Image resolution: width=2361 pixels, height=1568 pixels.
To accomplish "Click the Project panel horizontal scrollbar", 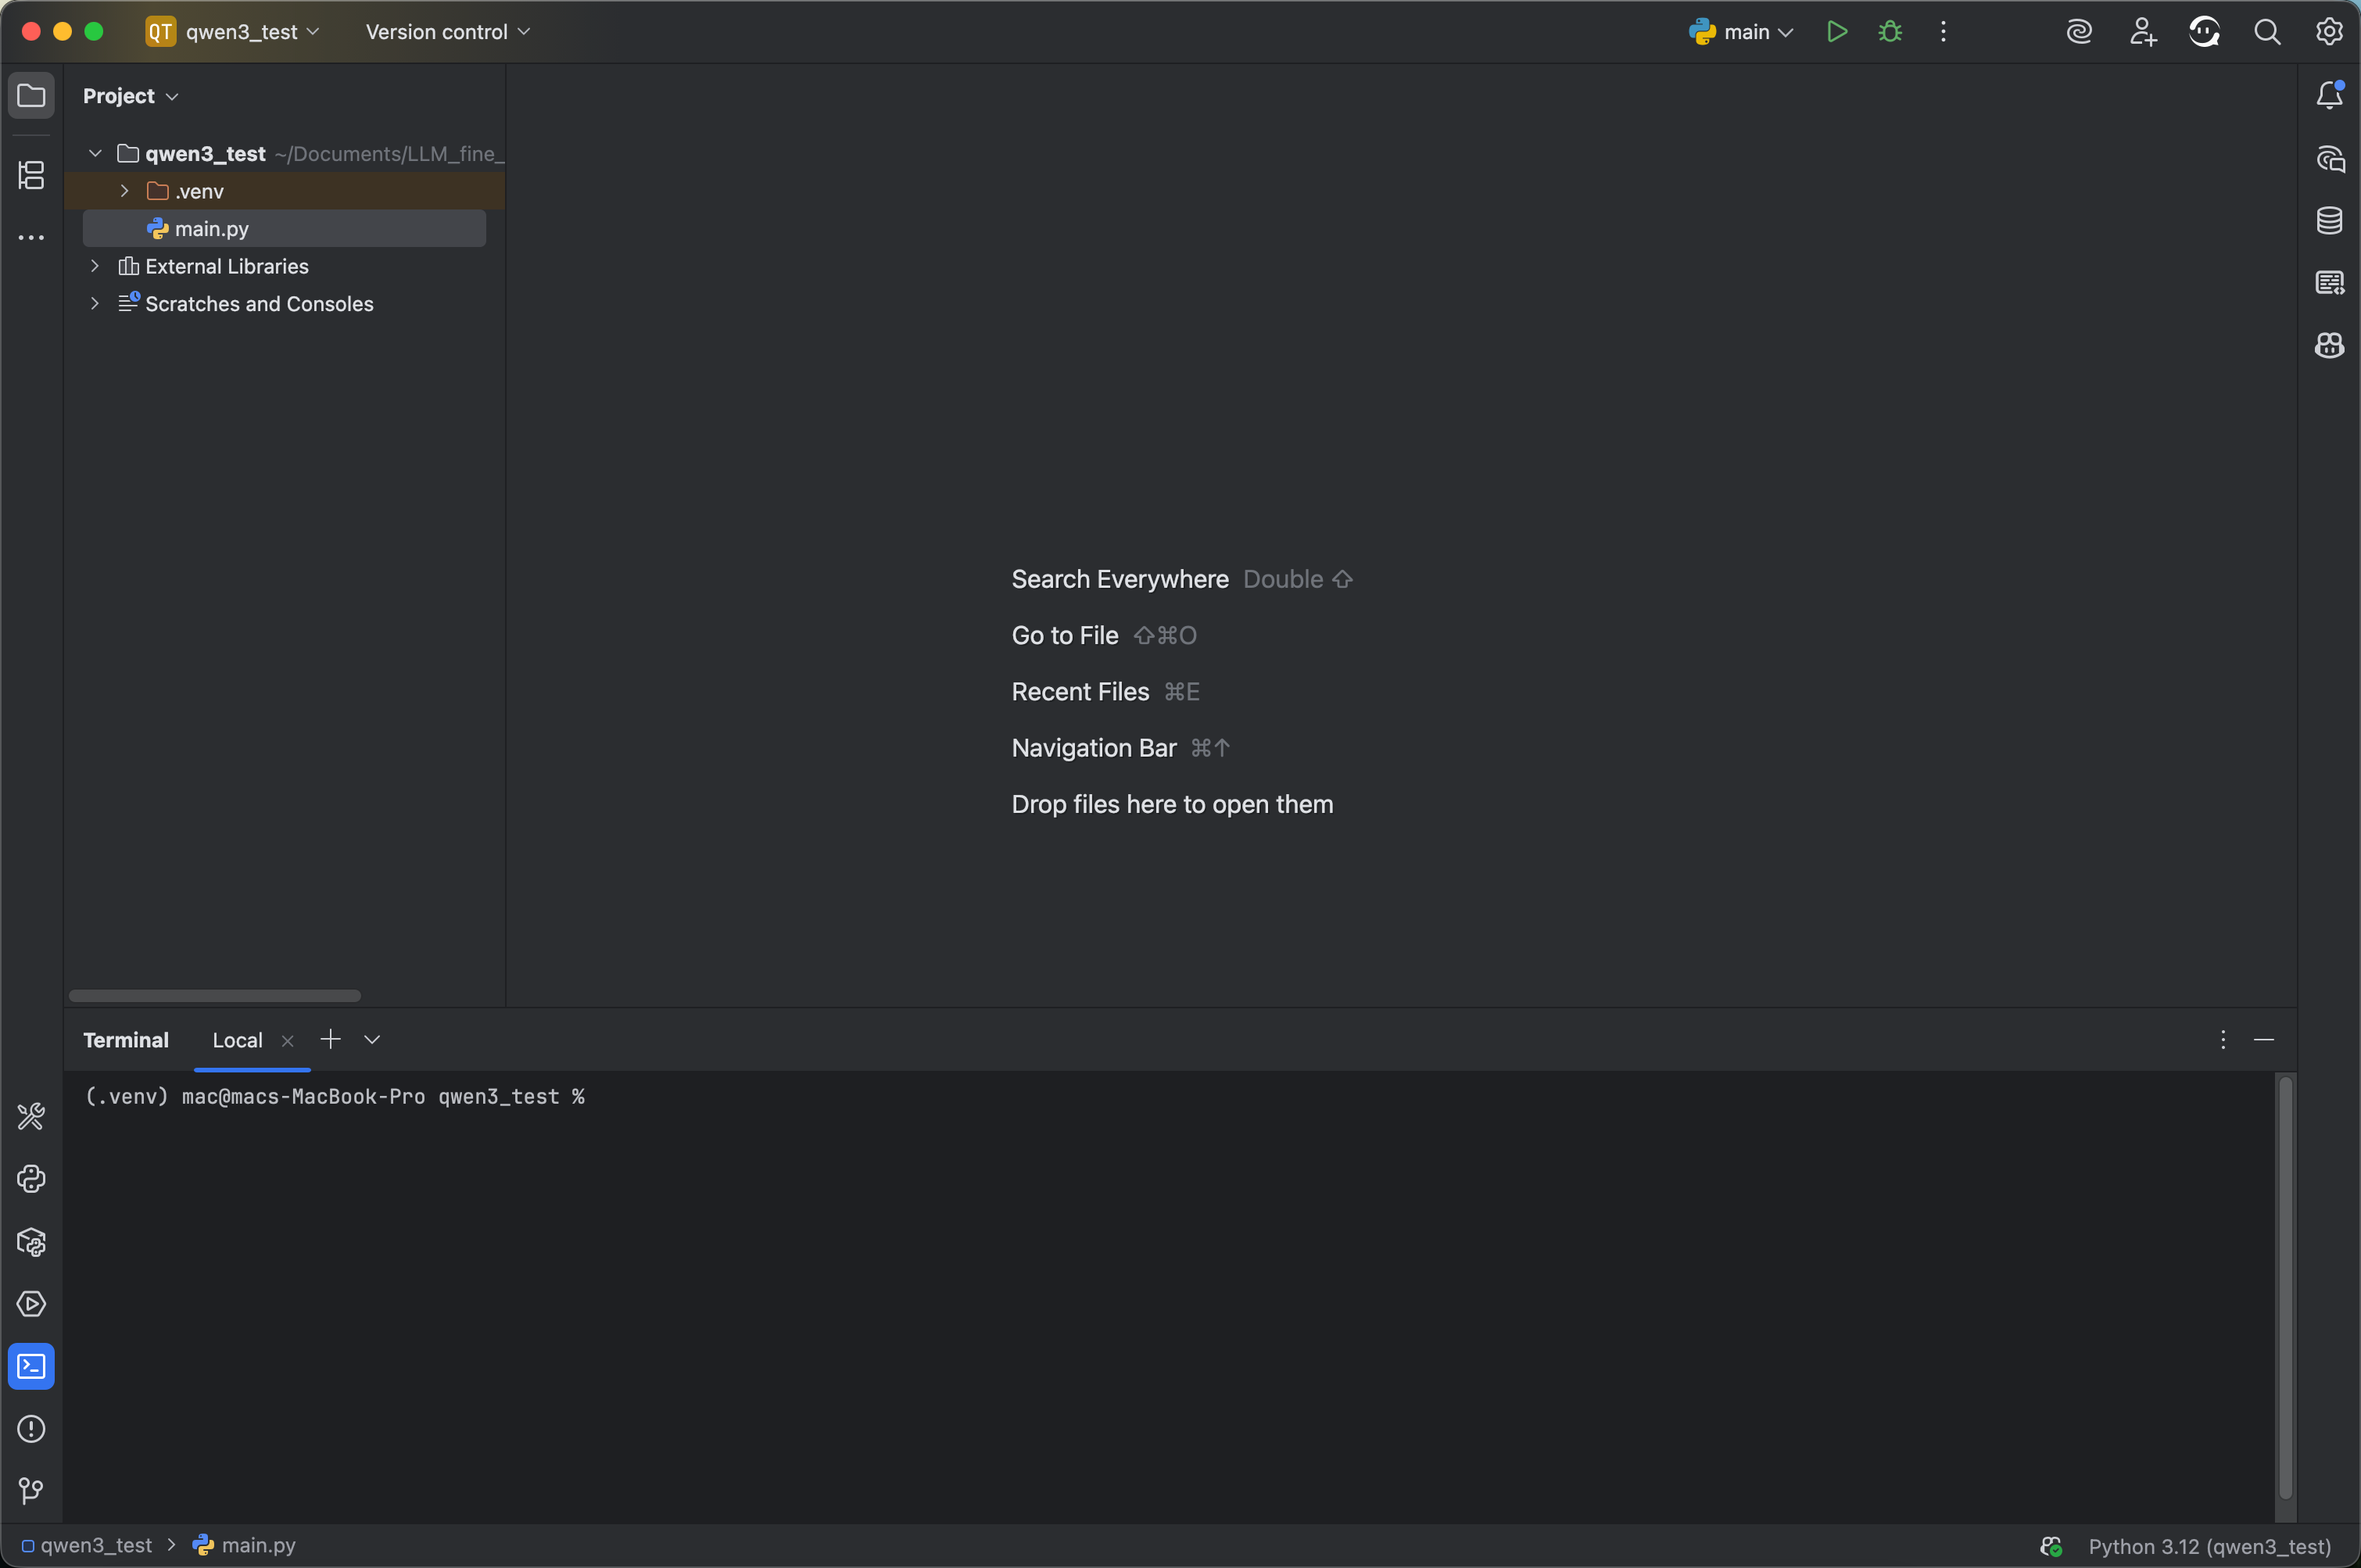I will [x=214, y=996].
